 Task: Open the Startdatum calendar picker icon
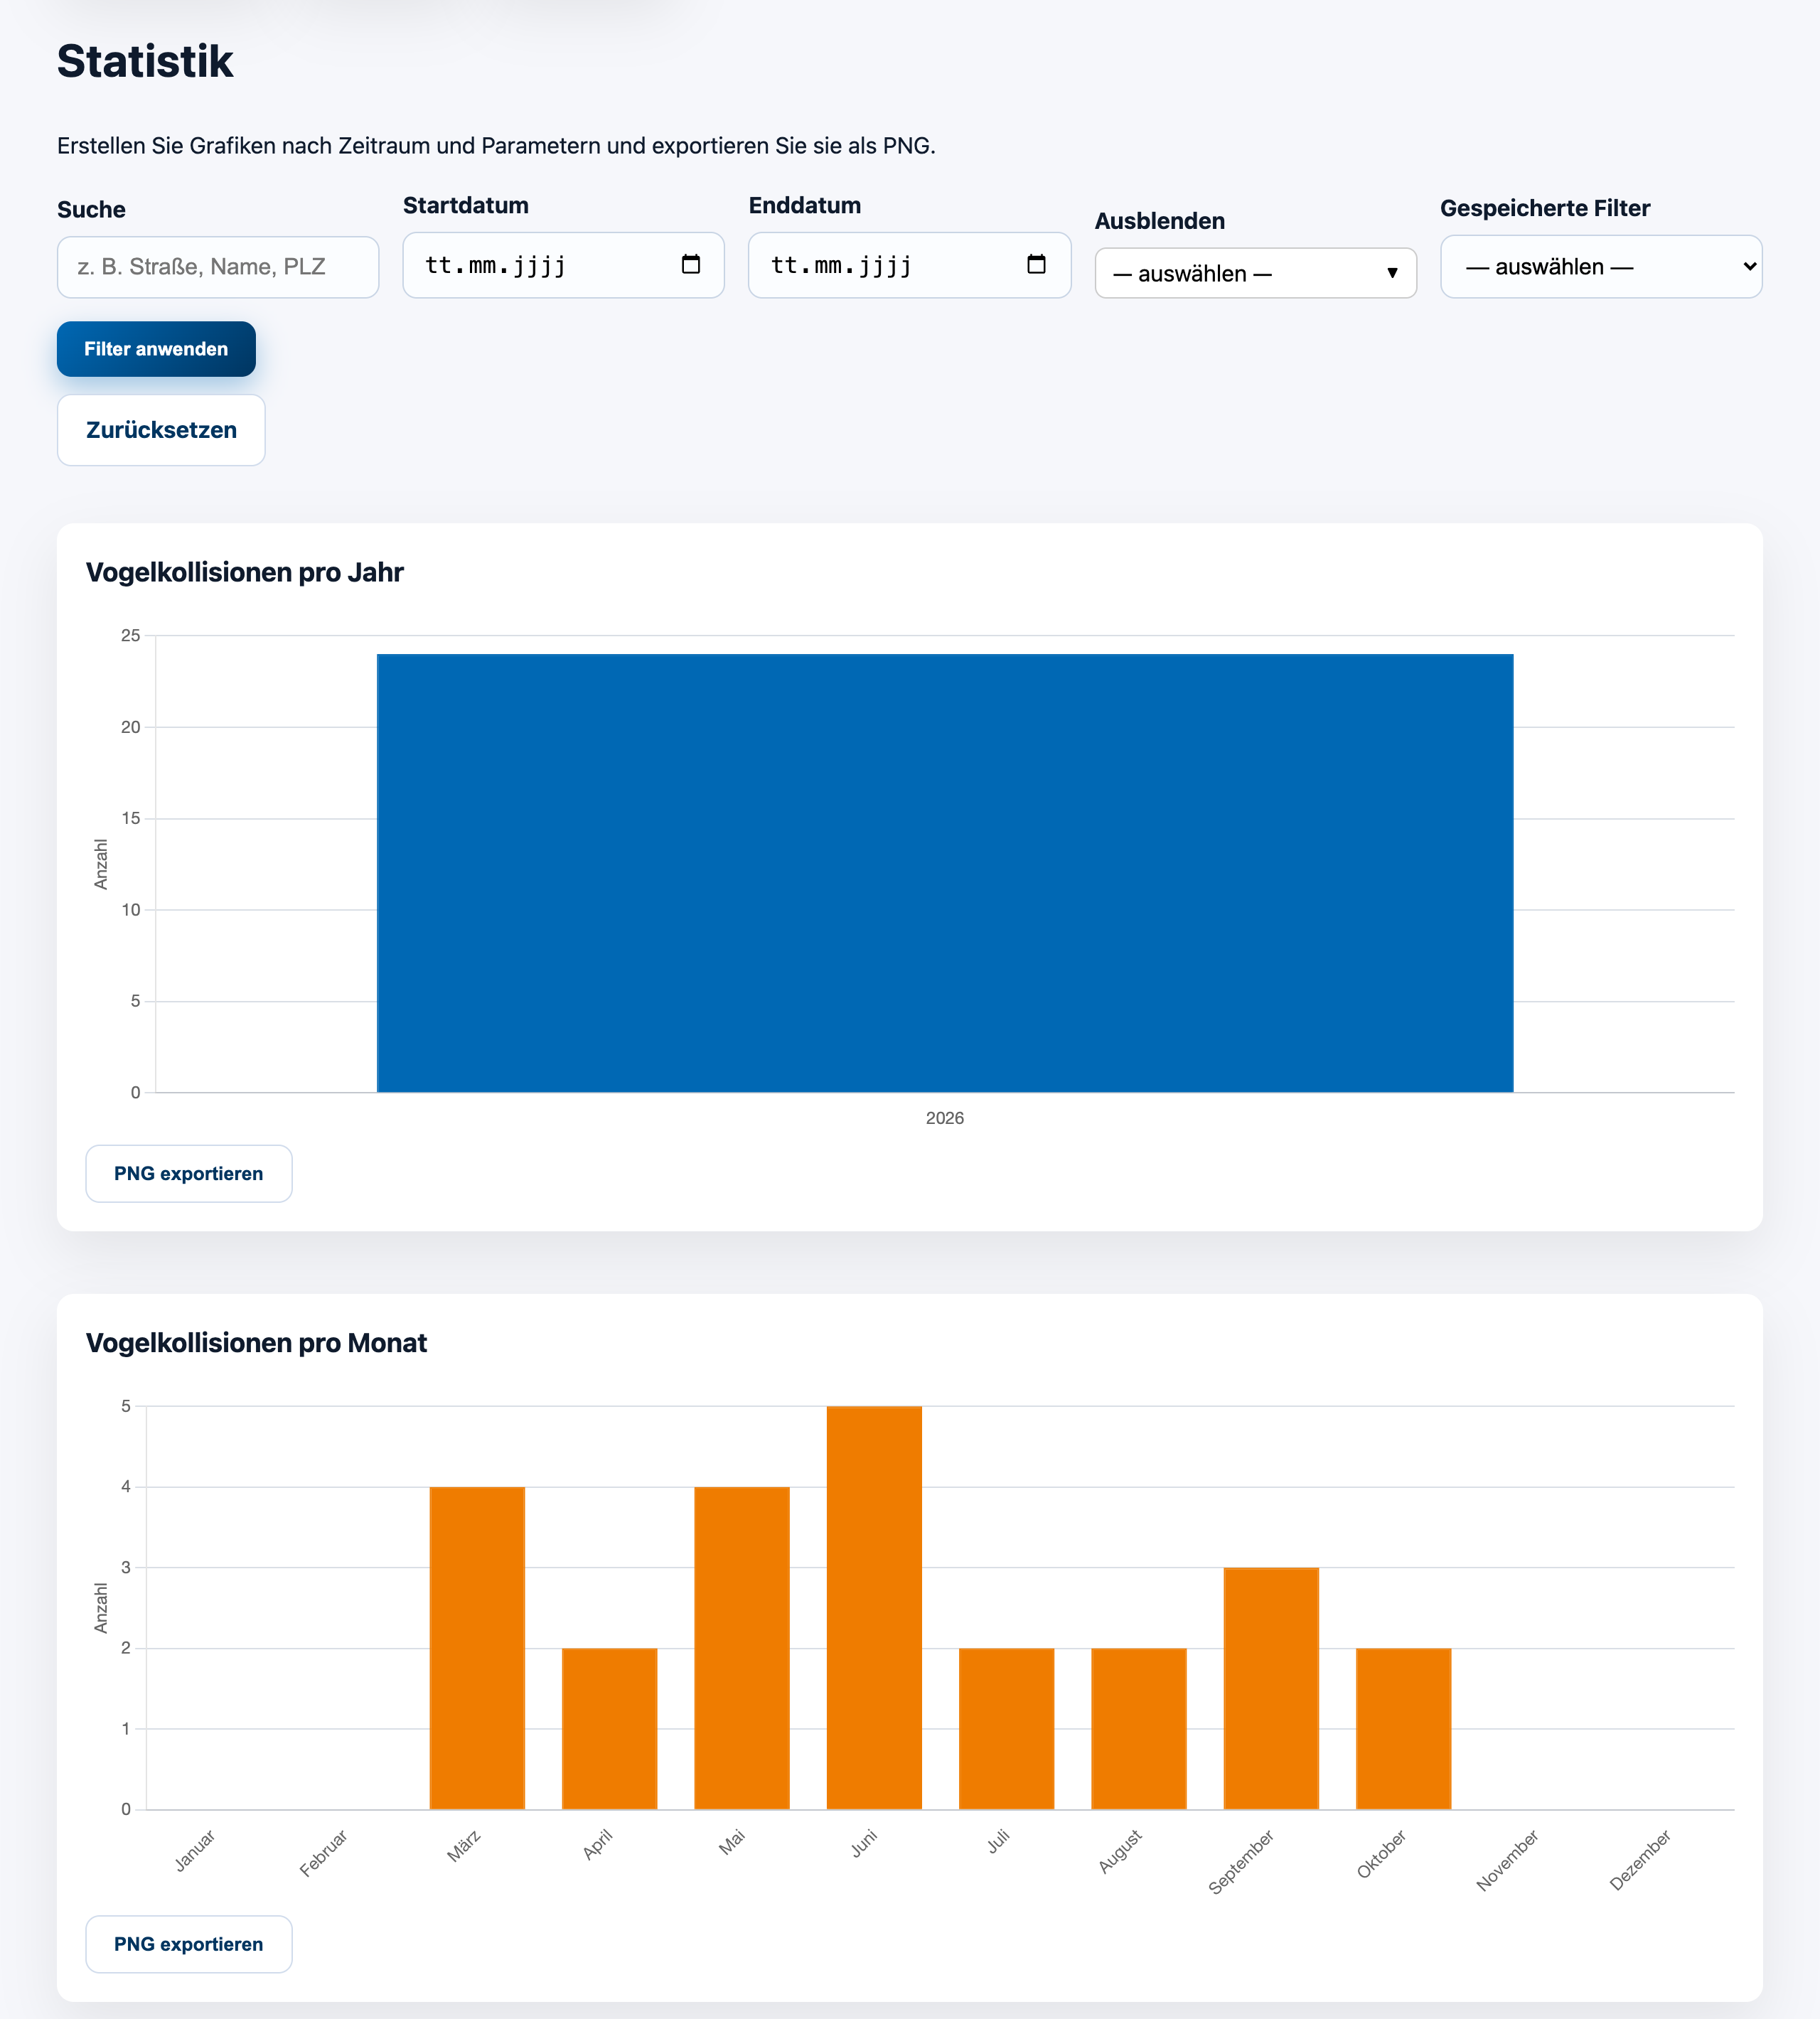pyautogui.click(x=690, y=265)
